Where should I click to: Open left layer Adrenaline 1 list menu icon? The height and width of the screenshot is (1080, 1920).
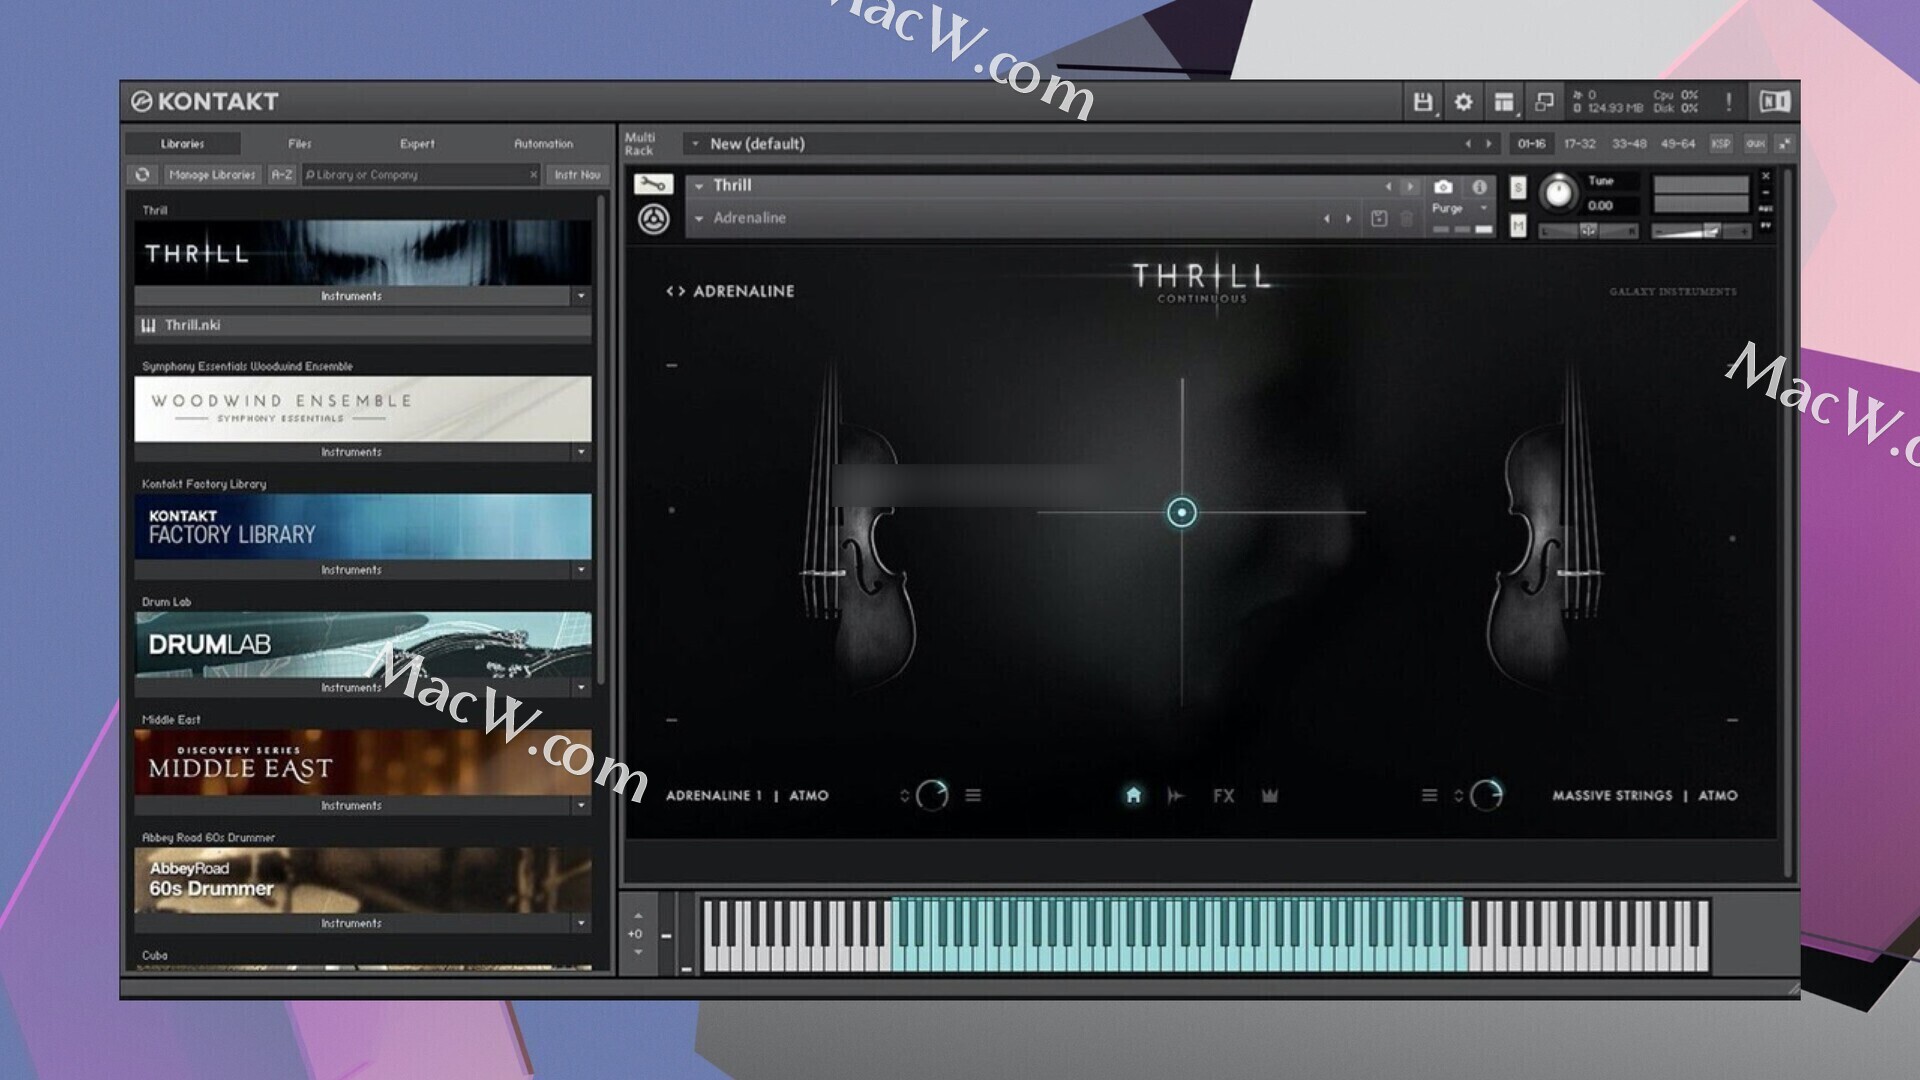(973, 796)
